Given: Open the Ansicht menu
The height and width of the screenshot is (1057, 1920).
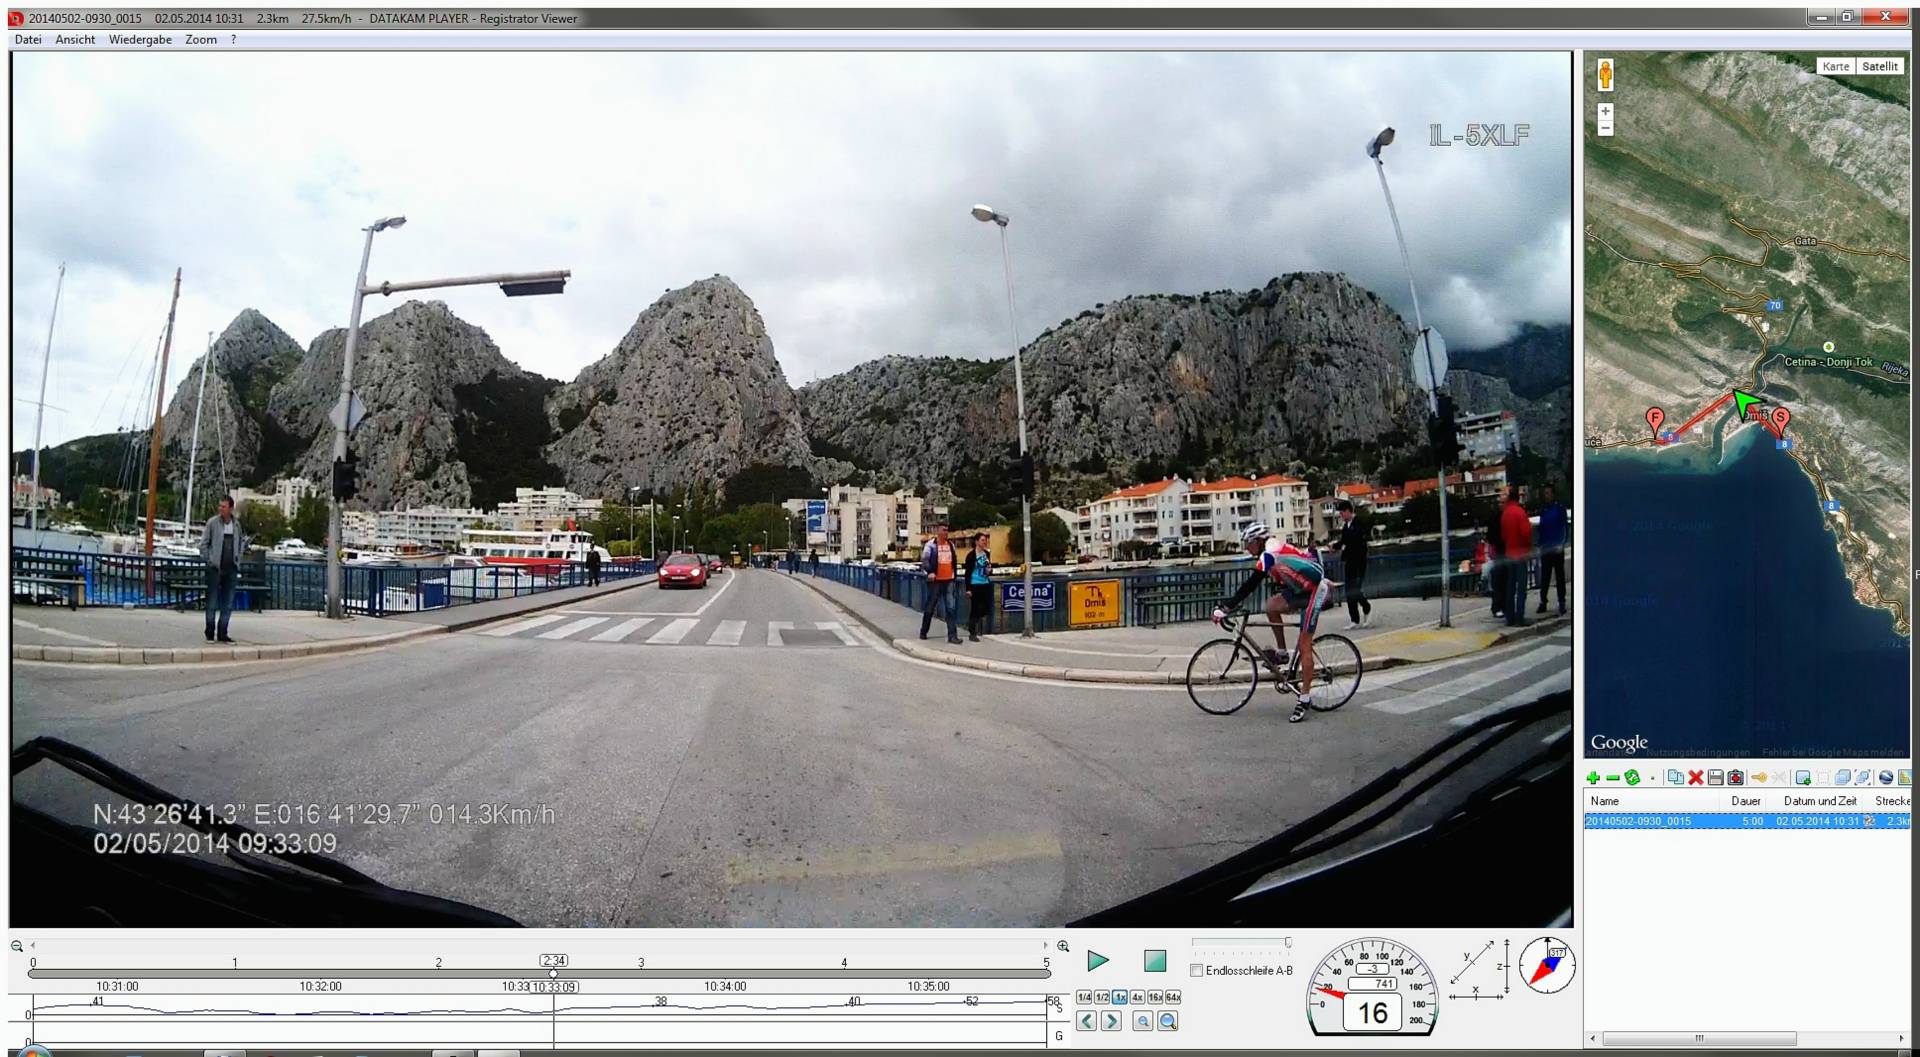Looking at the screenshot, I should pyautogui.click(x=75, y=40).
